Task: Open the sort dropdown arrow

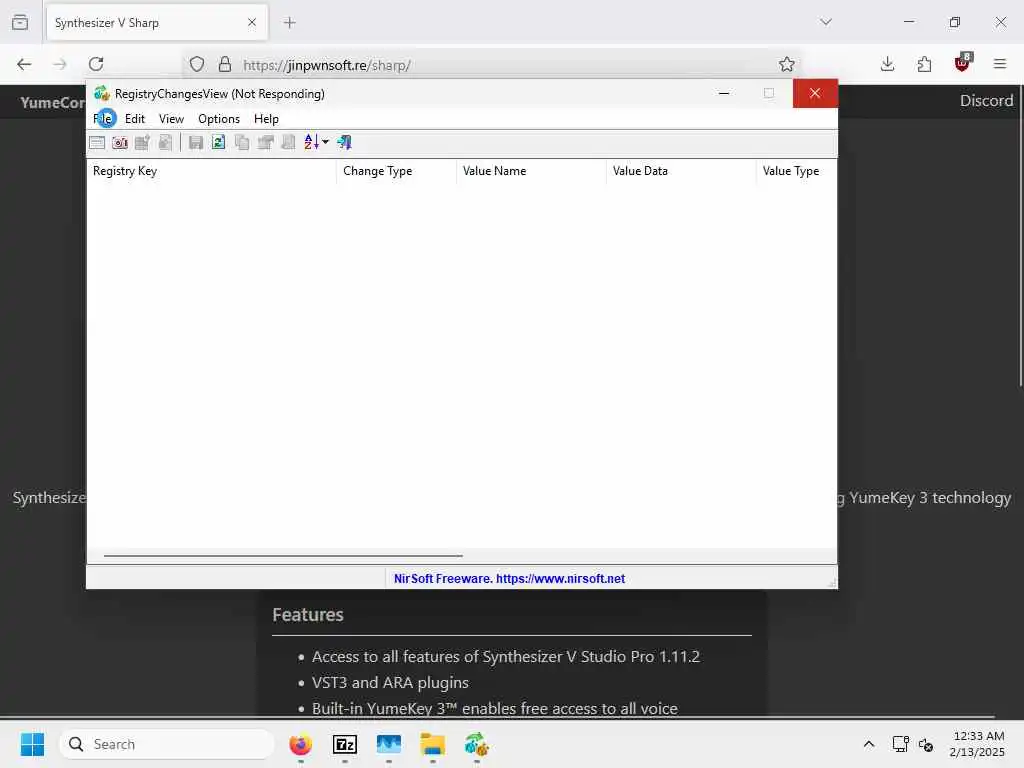Action: (x=325, y=142)
